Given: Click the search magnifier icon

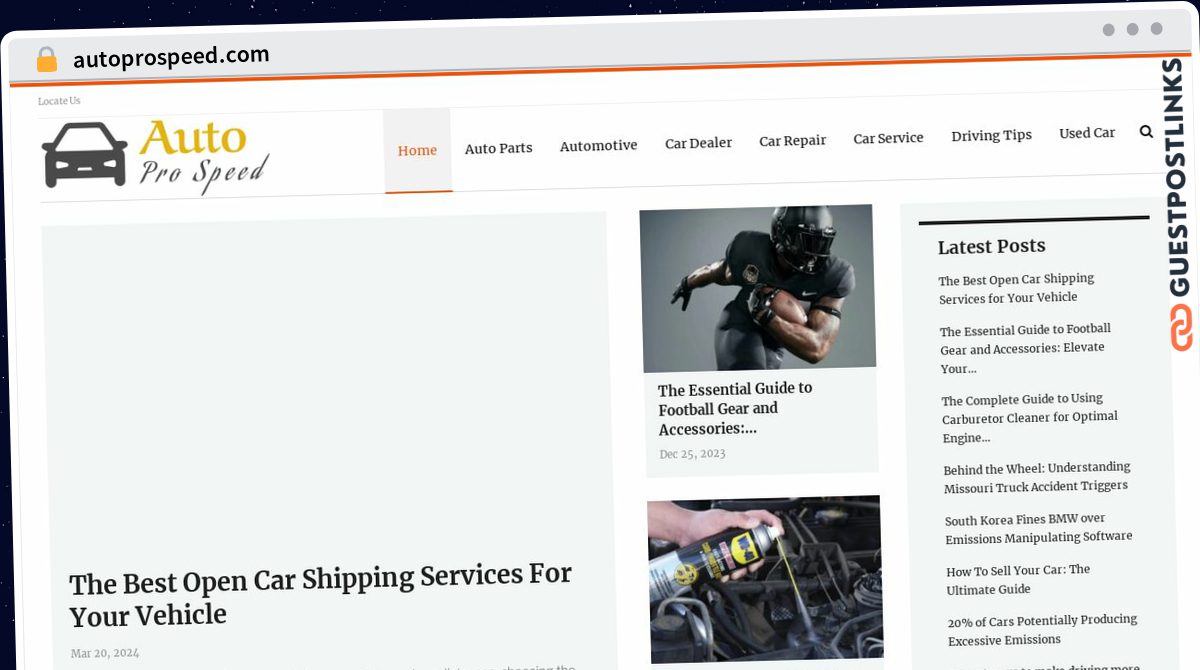Looking at the screenshot, I should (x=1146, y=131).
